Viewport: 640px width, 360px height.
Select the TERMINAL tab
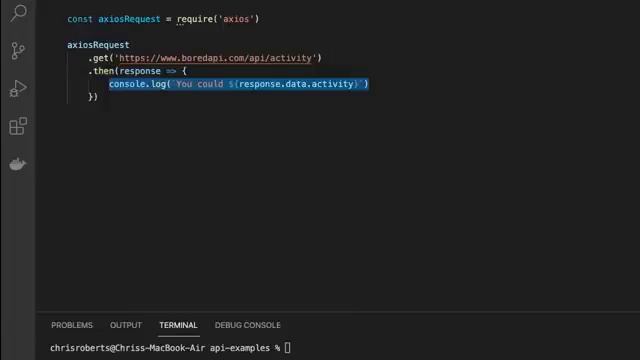pyautogui.click(x=178, y=325)
